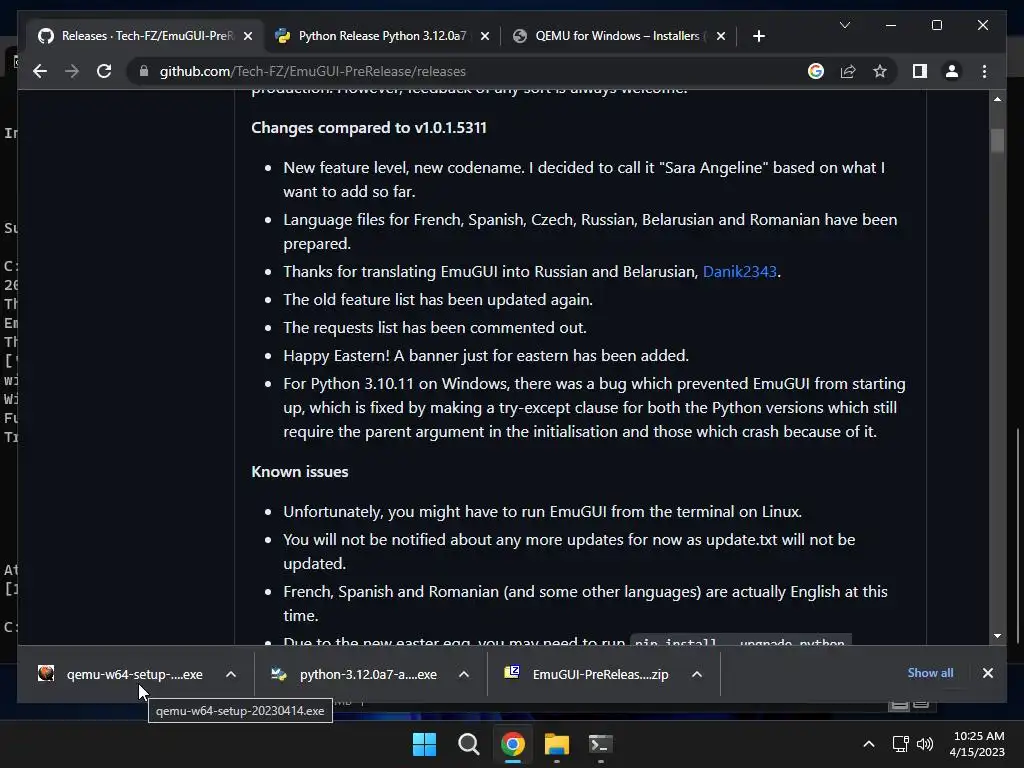This screenshot has width=1024, height=768.
Task: Open network status tray icon
Action: pos(901,744)
